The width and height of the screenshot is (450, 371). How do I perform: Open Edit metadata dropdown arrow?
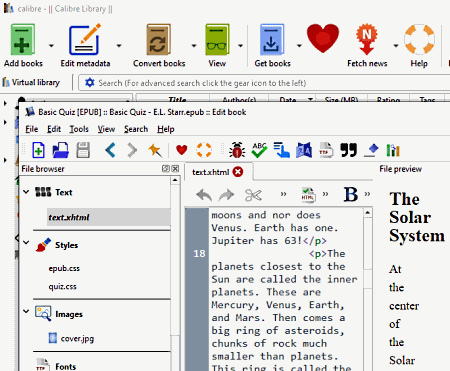tap(119, 45)
